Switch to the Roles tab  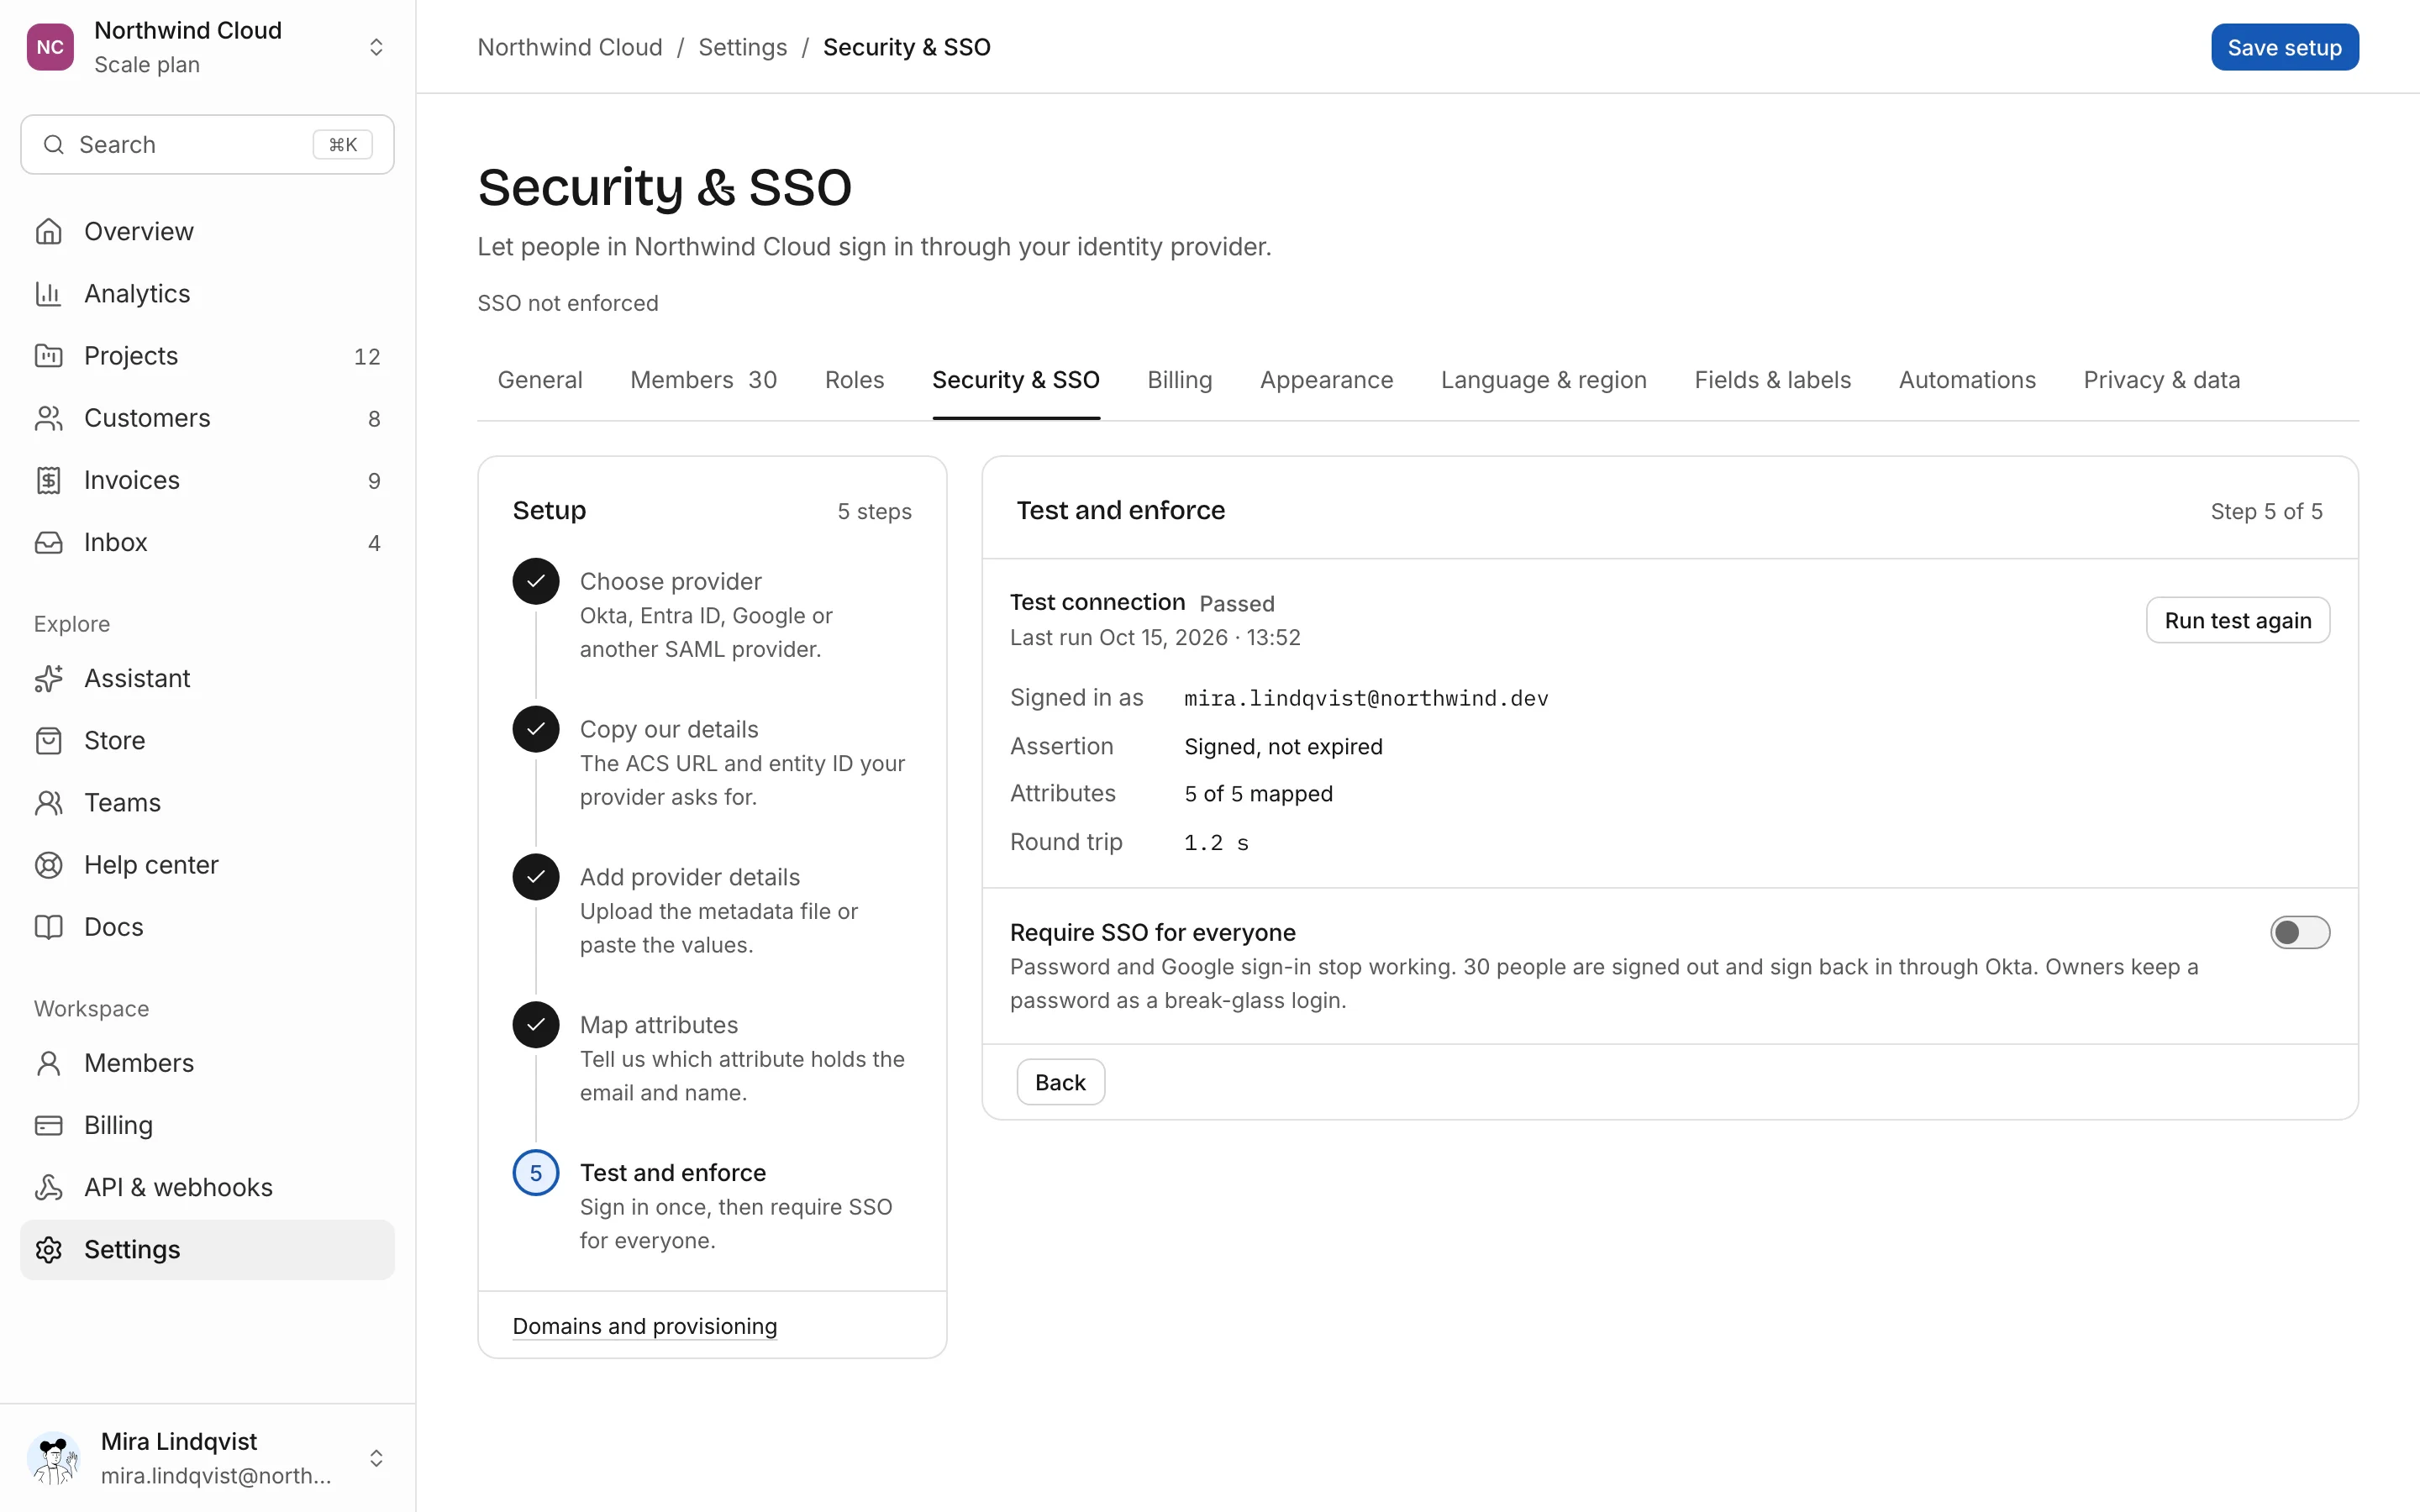tap(854, 380)
